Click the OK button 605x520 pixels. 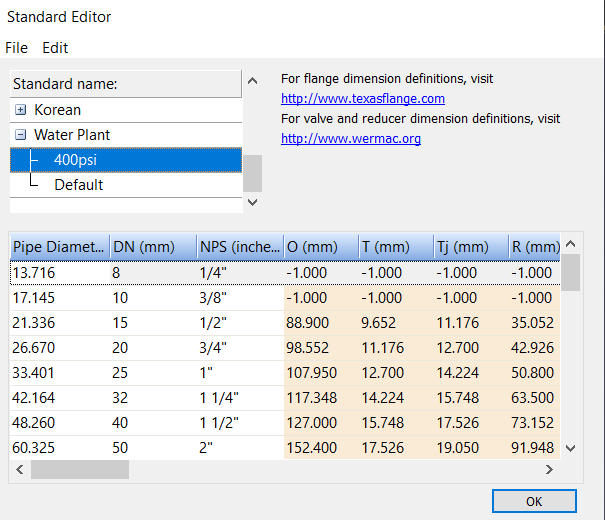[x=534, y=501]
